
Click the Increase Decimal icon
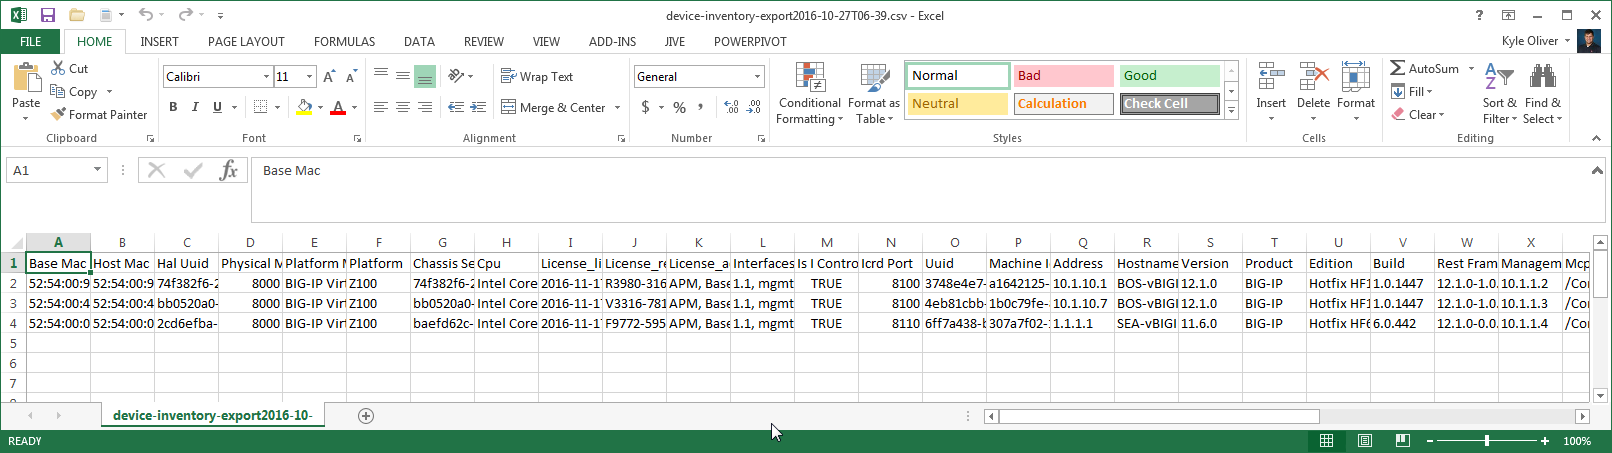coord(731,107)
